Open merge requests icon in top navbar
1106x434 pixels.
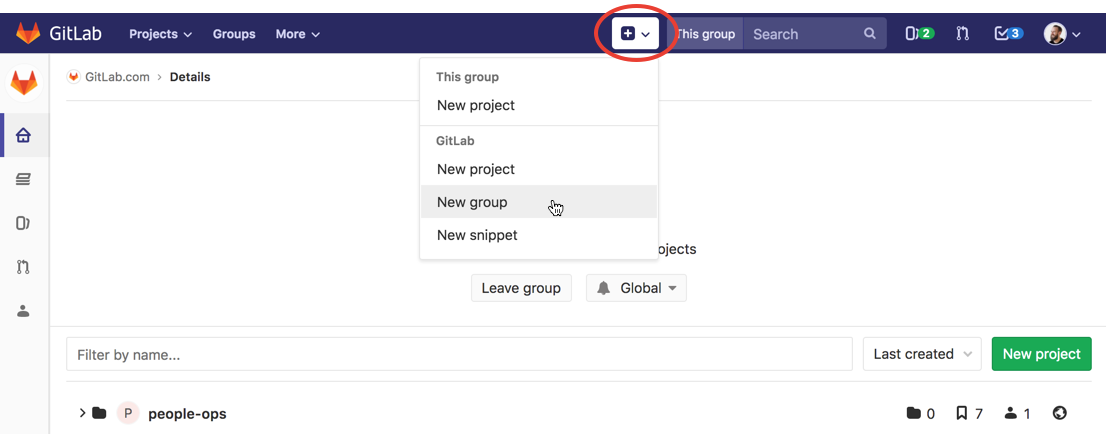click(962, 33)
